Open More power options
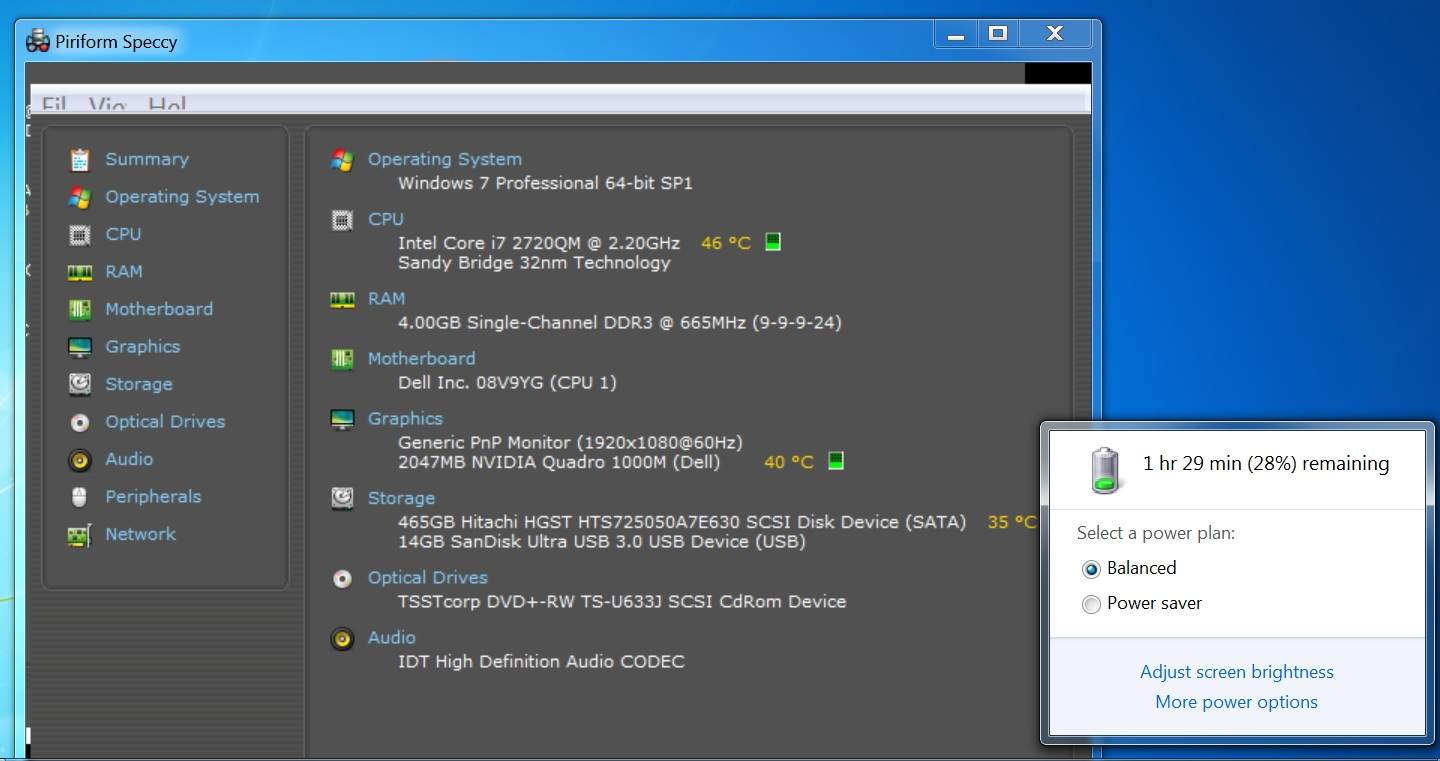This screenshot has height=761, width=1440. point(1237,702)
